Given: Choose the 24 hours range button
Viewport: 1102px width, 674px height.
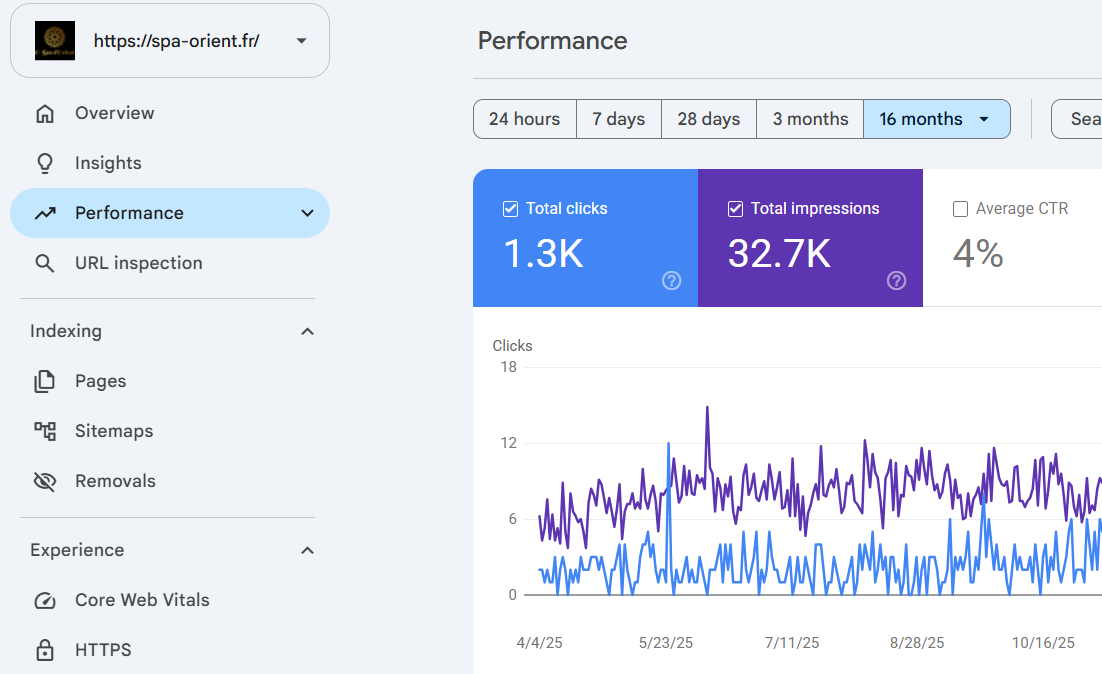Looking at the screenshot, I should [x=524, y=119].
